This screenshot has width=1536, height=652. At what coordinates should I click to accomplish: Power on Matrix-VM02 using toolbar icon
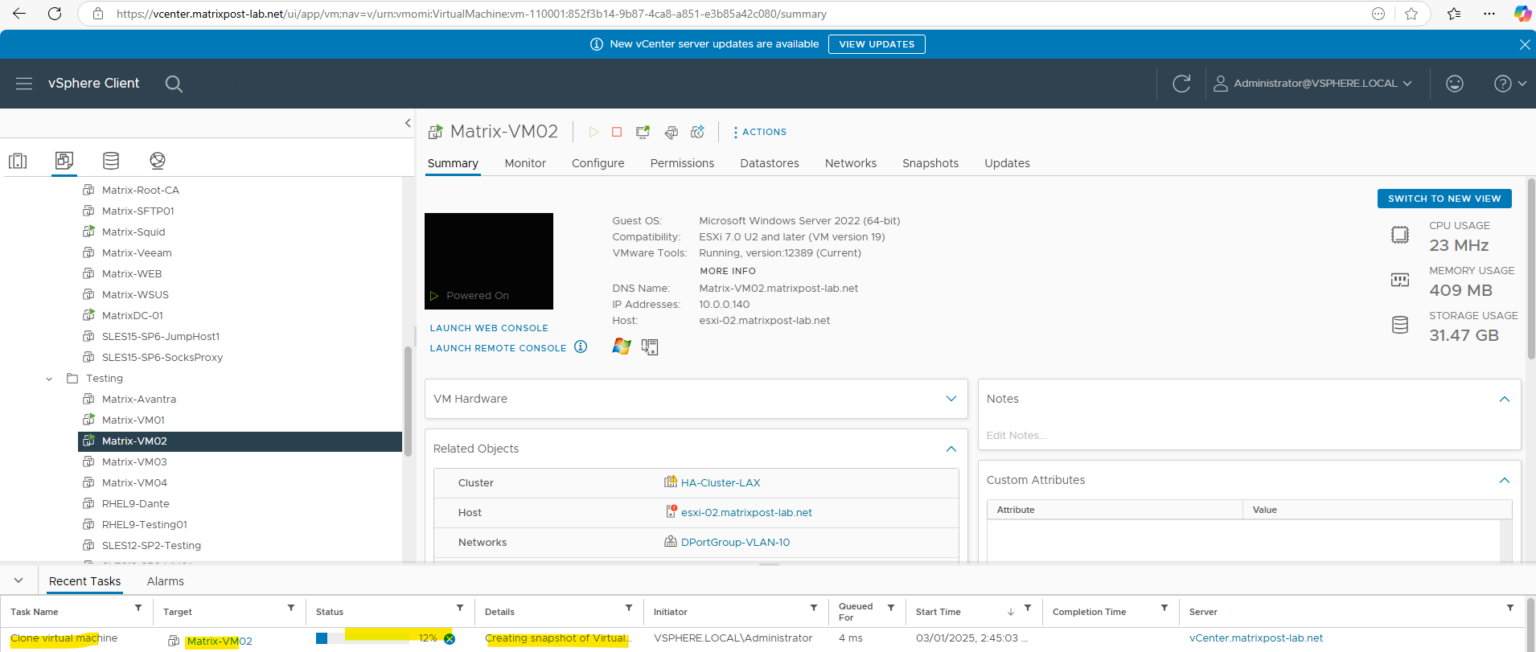(x=594, y=131)
